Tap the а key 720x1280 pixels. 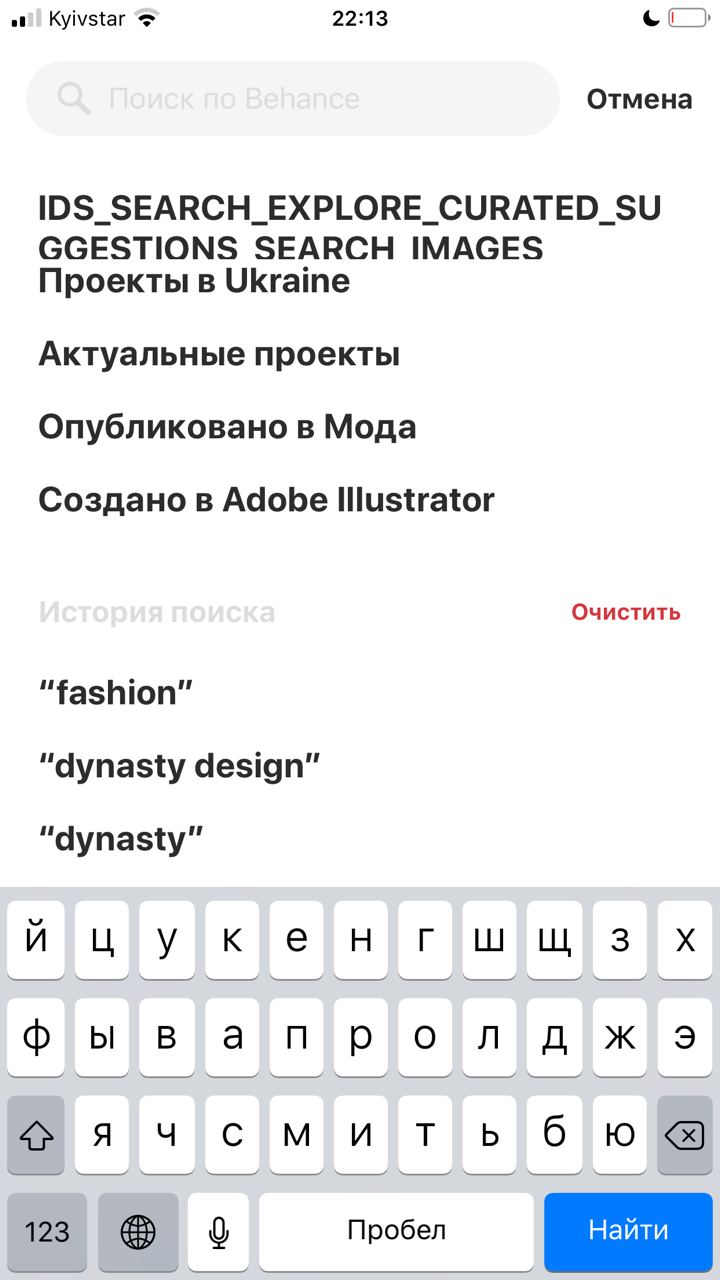pos(232,1038)
